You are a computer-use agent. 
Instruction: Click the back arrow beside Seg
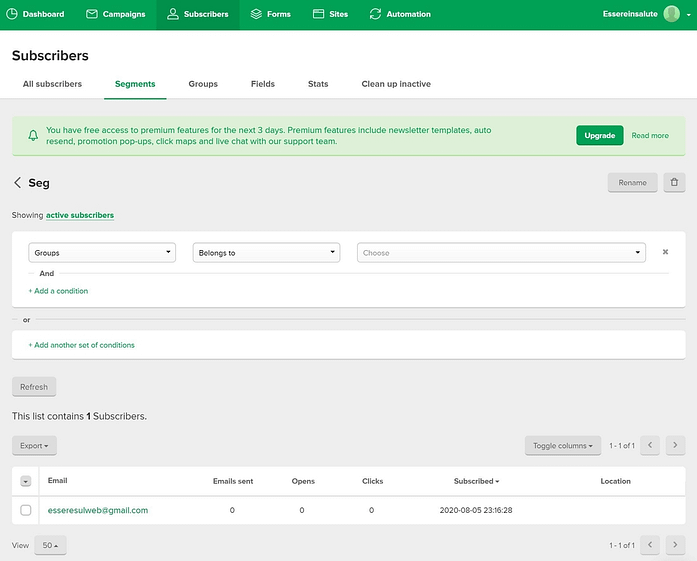[17, 182]
